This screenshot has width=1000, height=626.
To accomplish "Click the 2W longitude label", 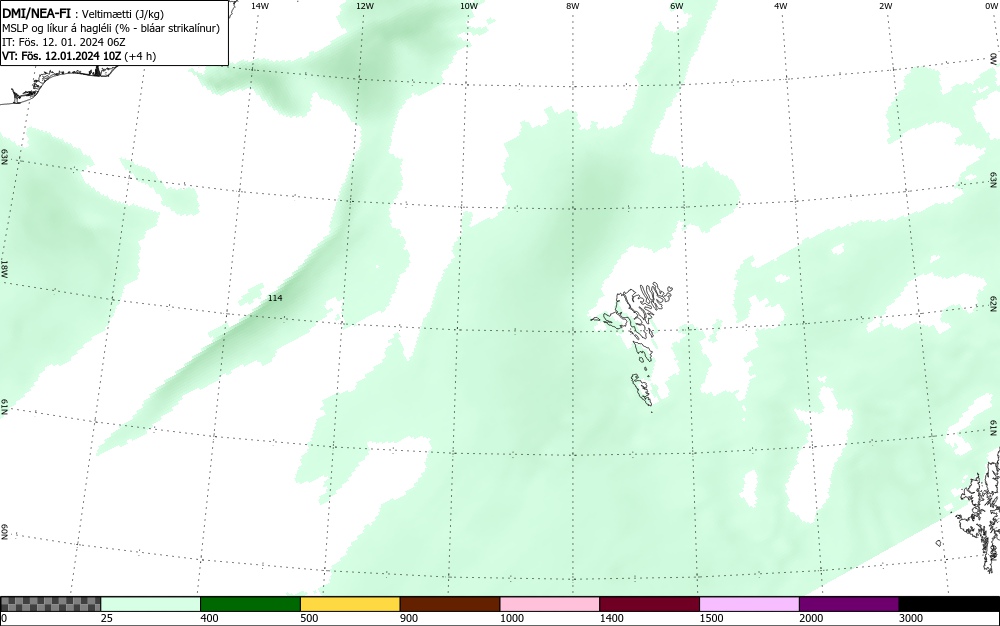I will pyautogui.click(x=885, y=6).
